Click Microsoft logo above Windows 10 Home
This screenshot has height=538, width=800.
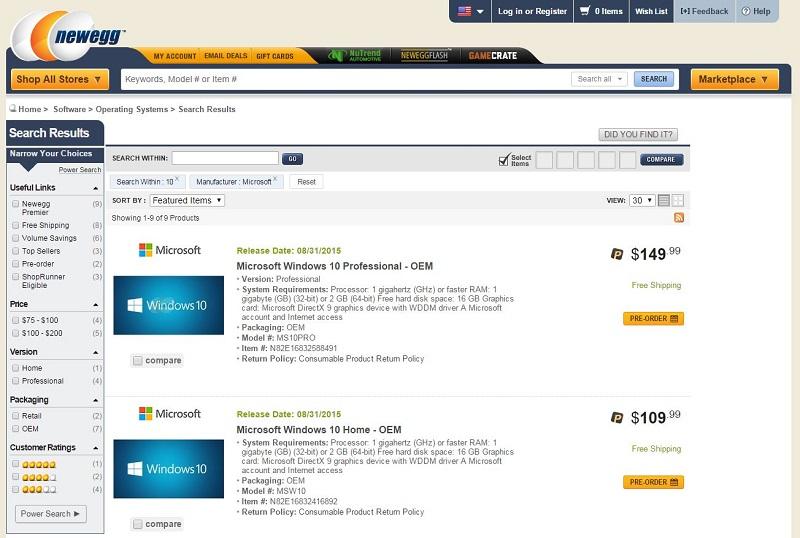(x=169, y=413)
